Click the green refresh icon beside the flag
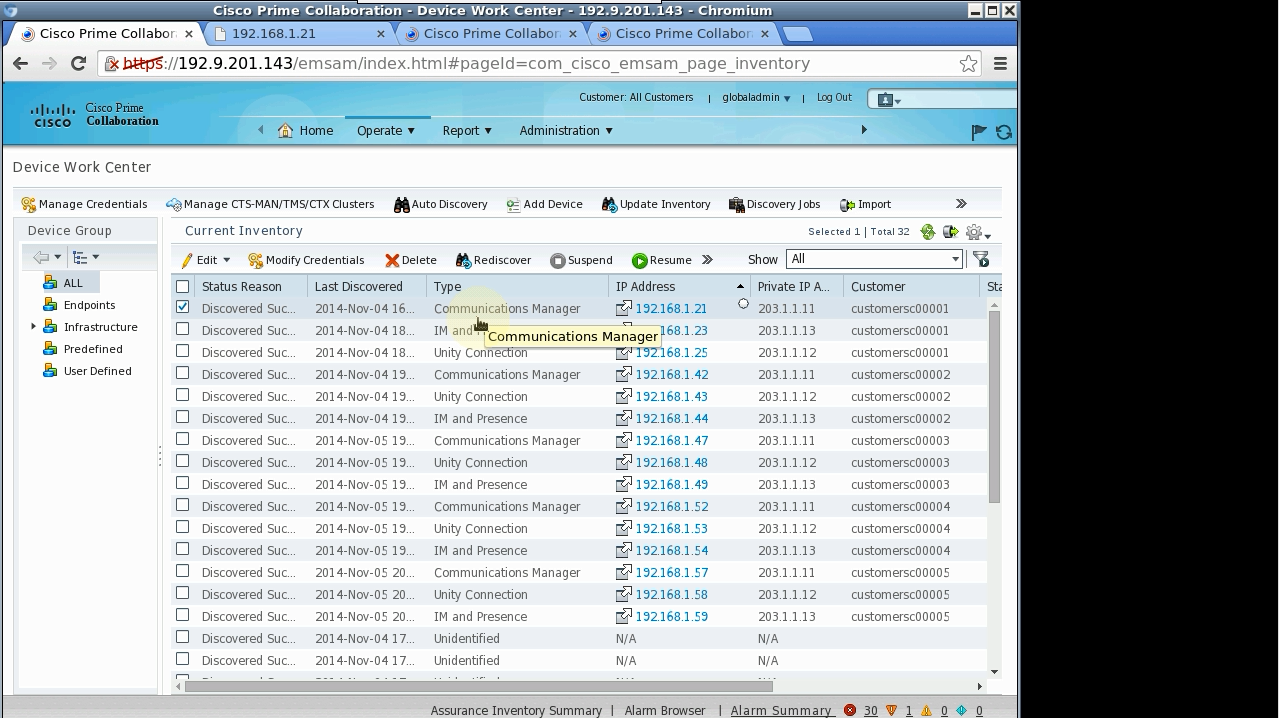Image resolution: width=1279 pixels, height=718 pixels. 1003,131
